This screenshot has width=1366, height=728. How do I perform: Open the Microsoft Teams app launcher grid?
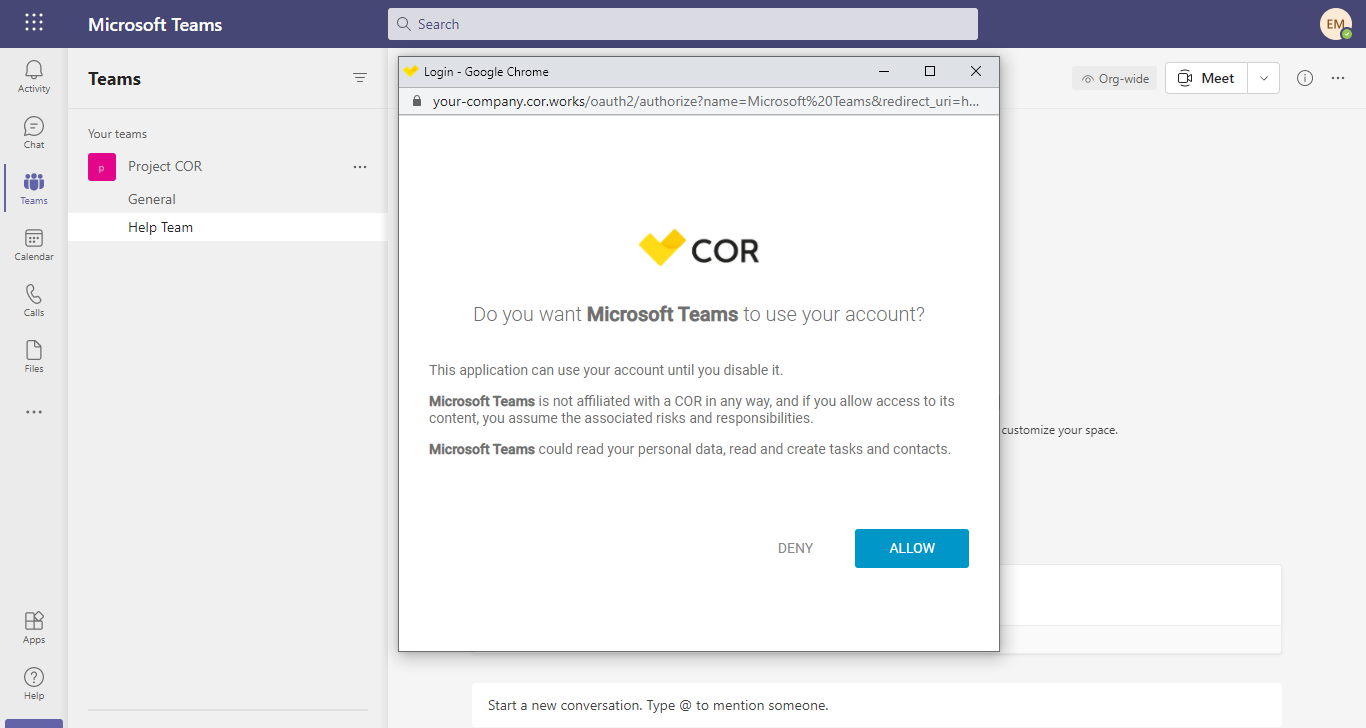click(x=34, y=23)
